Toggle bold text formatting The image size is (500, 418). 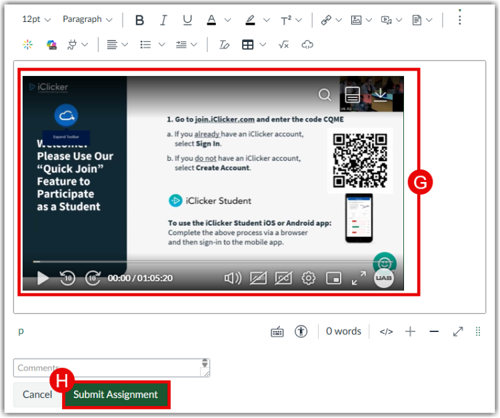(140, 20)
